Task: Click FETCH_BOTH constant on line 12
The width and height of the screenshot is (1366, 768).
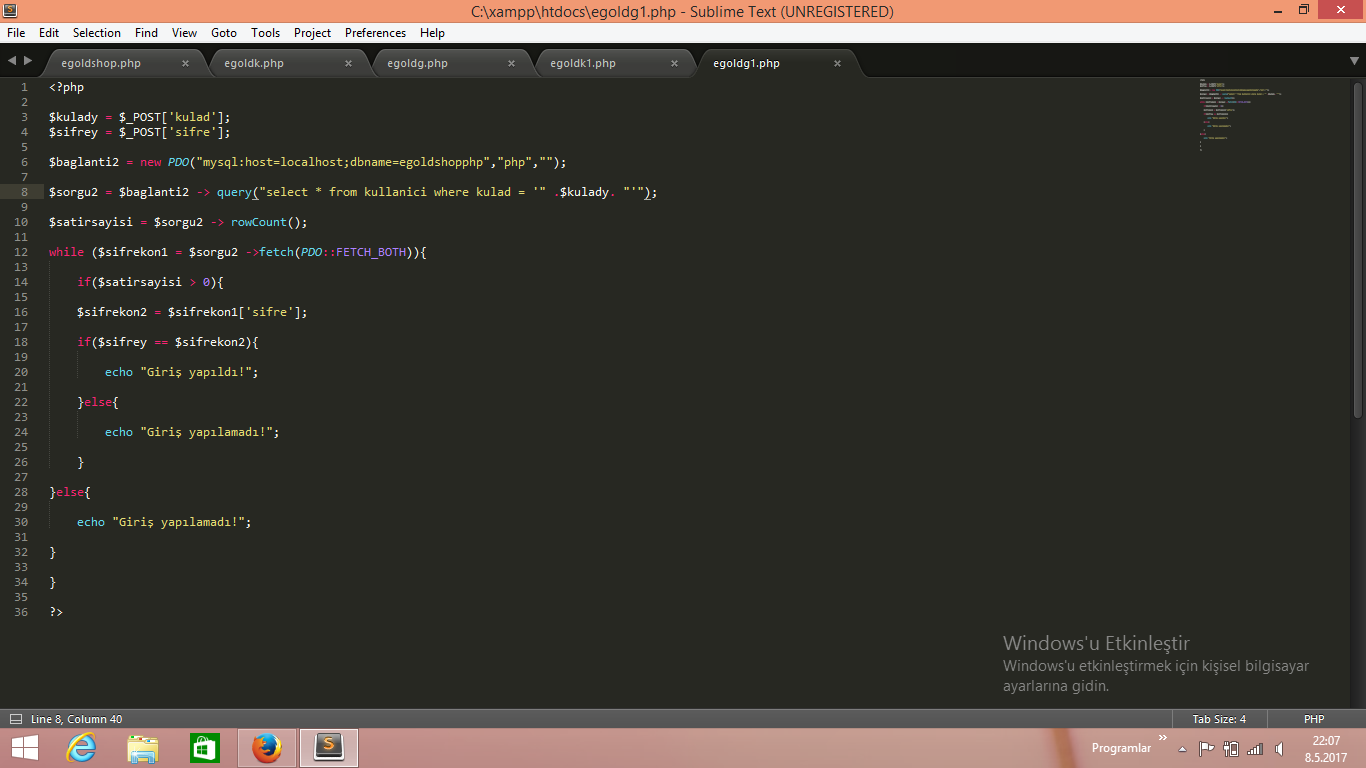Action: tap(371, 252)
